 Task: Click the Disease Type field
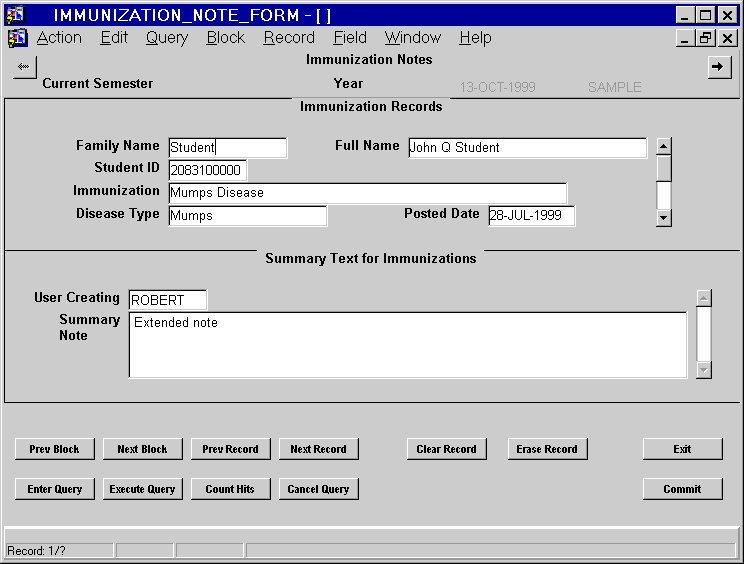247,216
